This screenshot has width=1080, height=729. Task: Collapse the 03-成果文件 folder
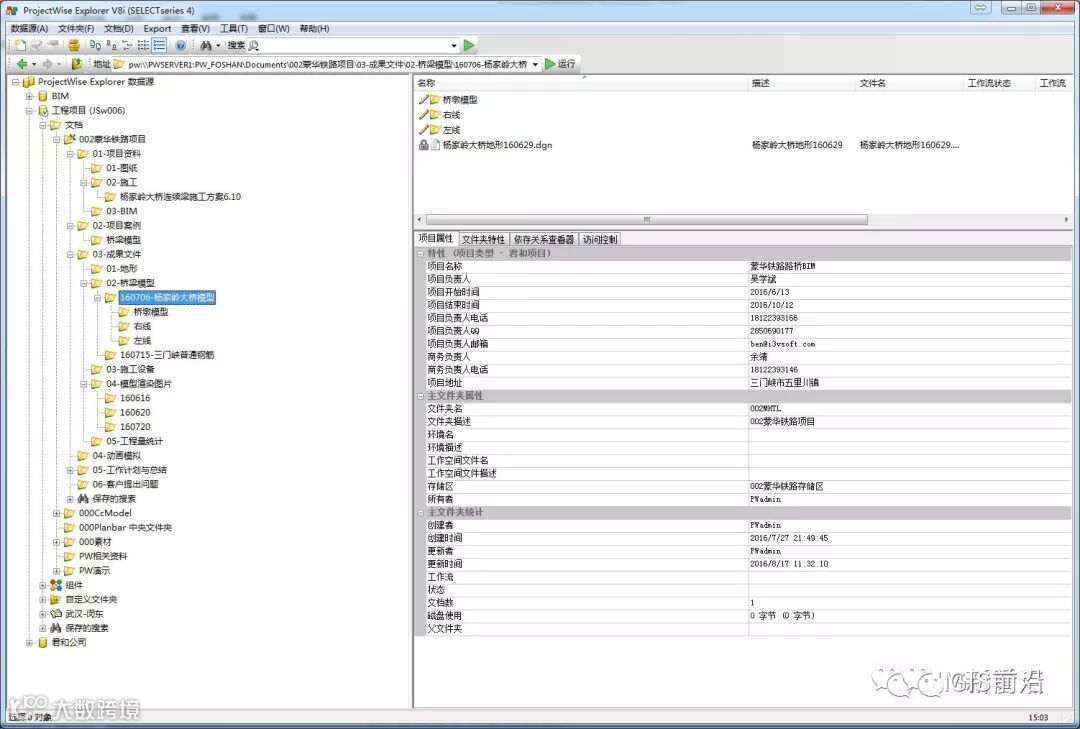pos(70,254)
